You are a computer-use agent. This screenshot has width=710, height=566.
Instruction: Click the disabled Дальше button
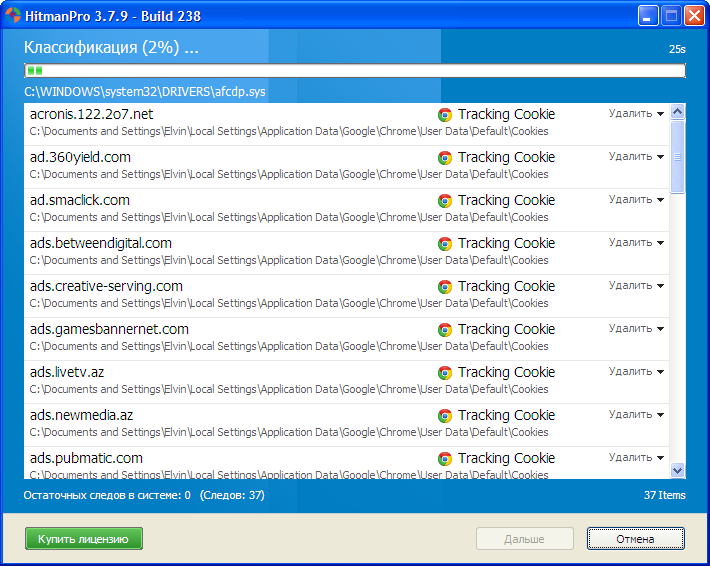[x=524, y=539]
